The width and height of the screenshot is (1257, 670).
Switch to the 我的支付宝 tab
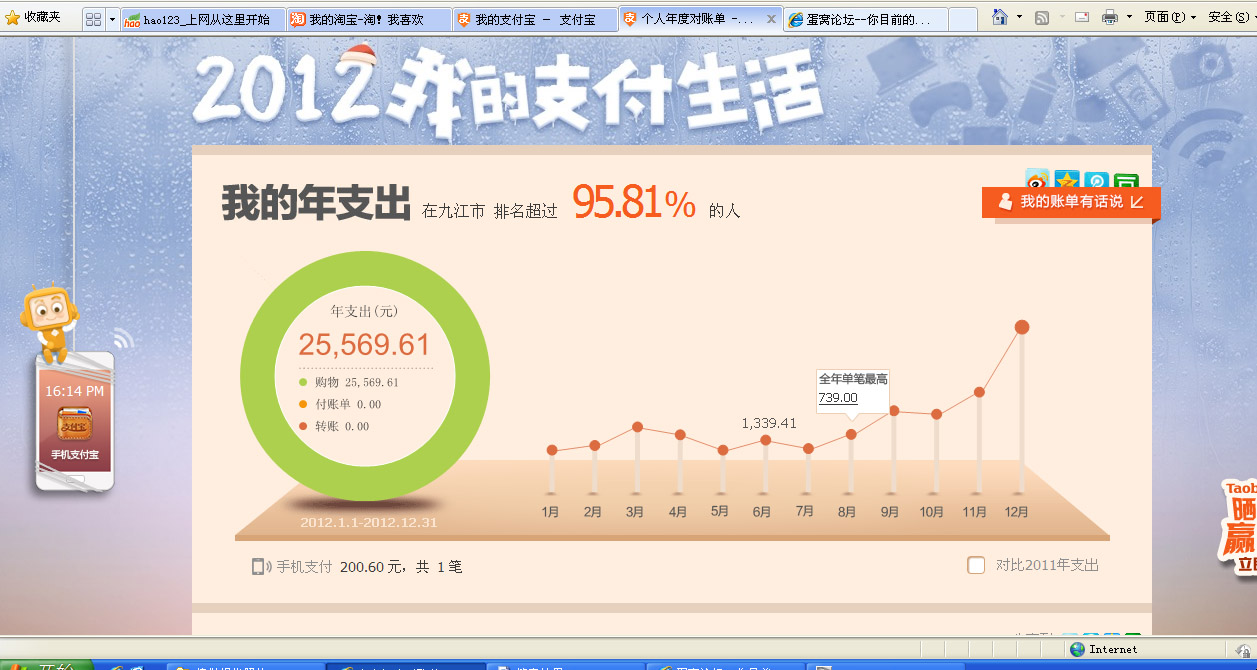coord(534,20)
